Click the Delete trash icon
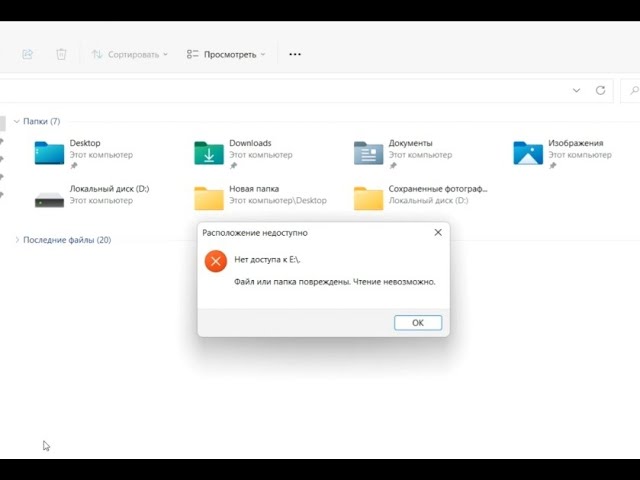This screenshot has height=480, width=640. click(x=61, y=54)
